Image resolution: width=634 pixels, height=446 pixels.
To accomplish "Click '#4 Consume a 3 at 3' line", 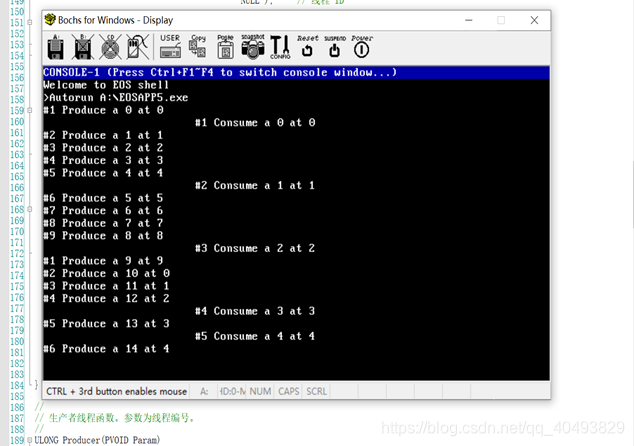I will pos(255,311).
